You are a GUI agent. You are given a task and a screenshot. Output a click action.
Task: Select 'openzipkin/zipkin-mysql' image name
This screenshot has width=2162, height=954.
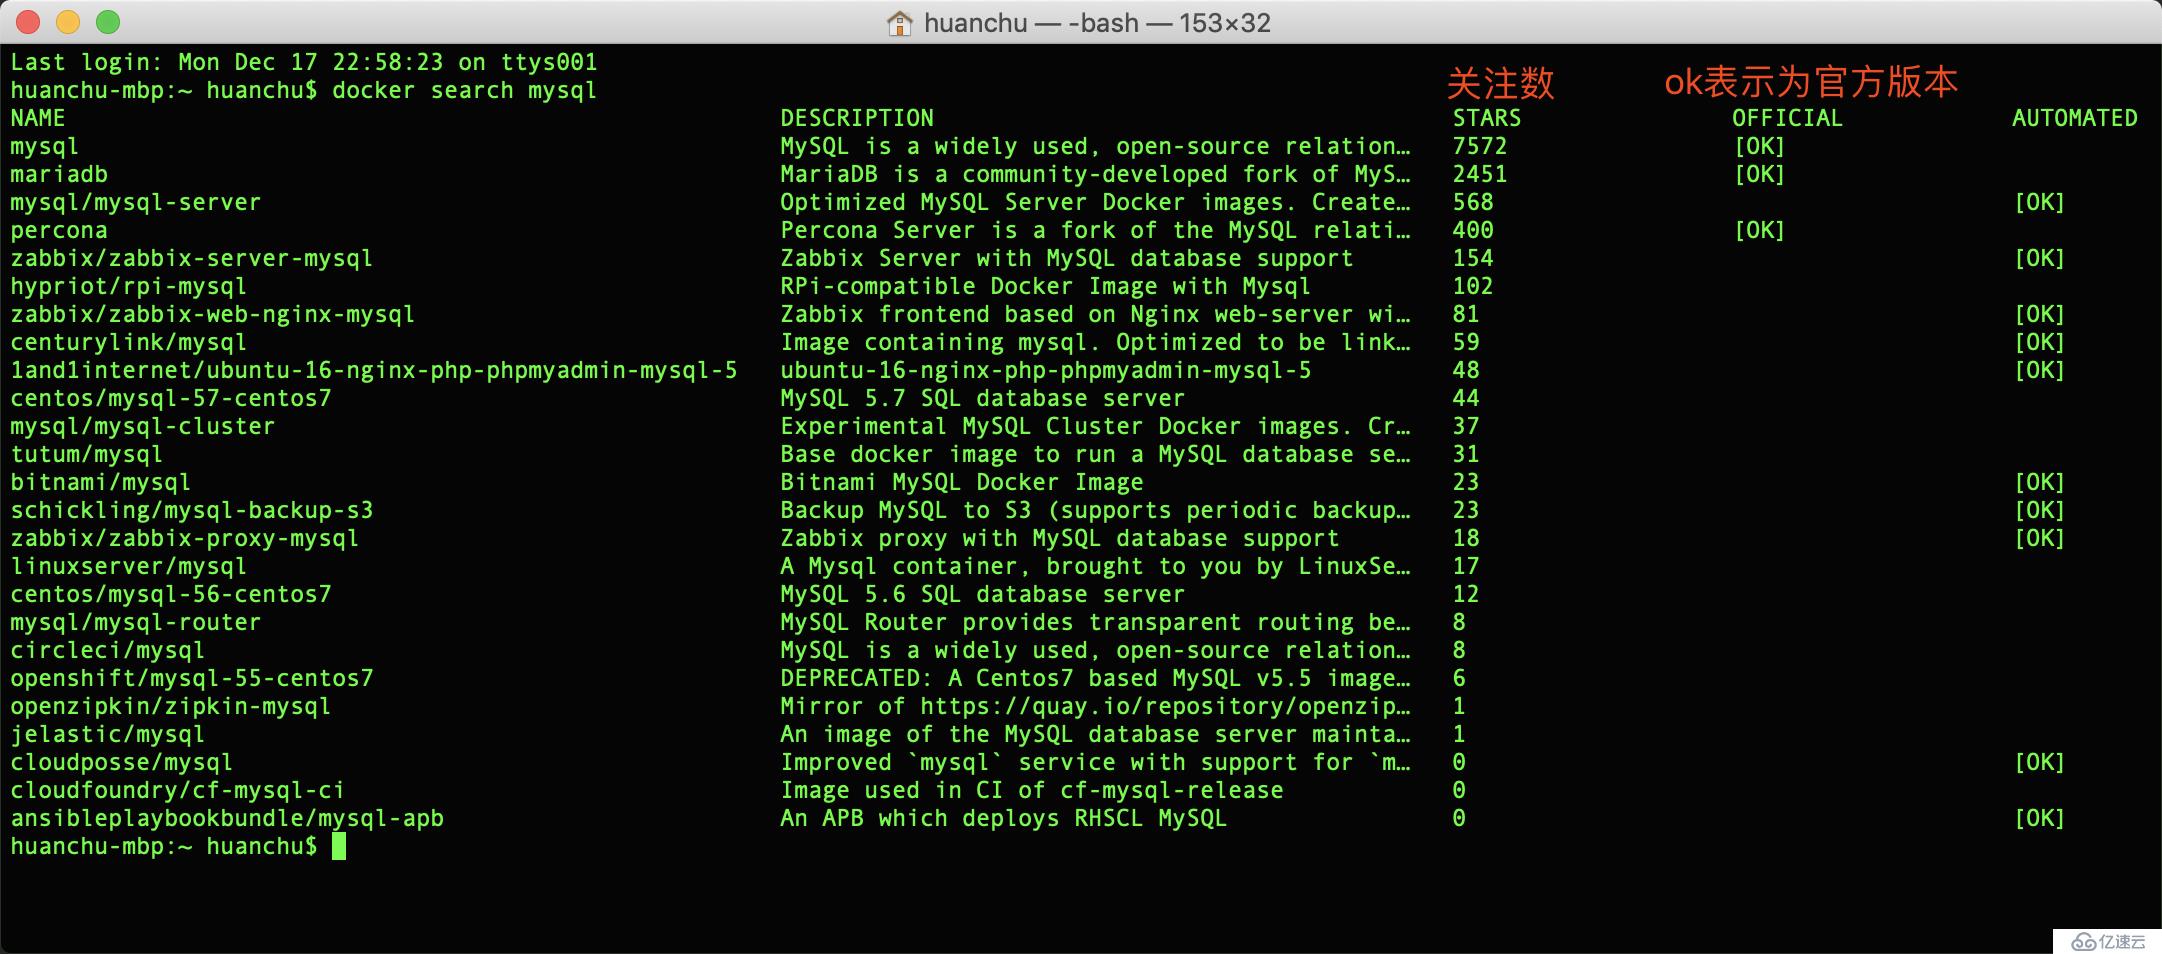coord(171,706)
